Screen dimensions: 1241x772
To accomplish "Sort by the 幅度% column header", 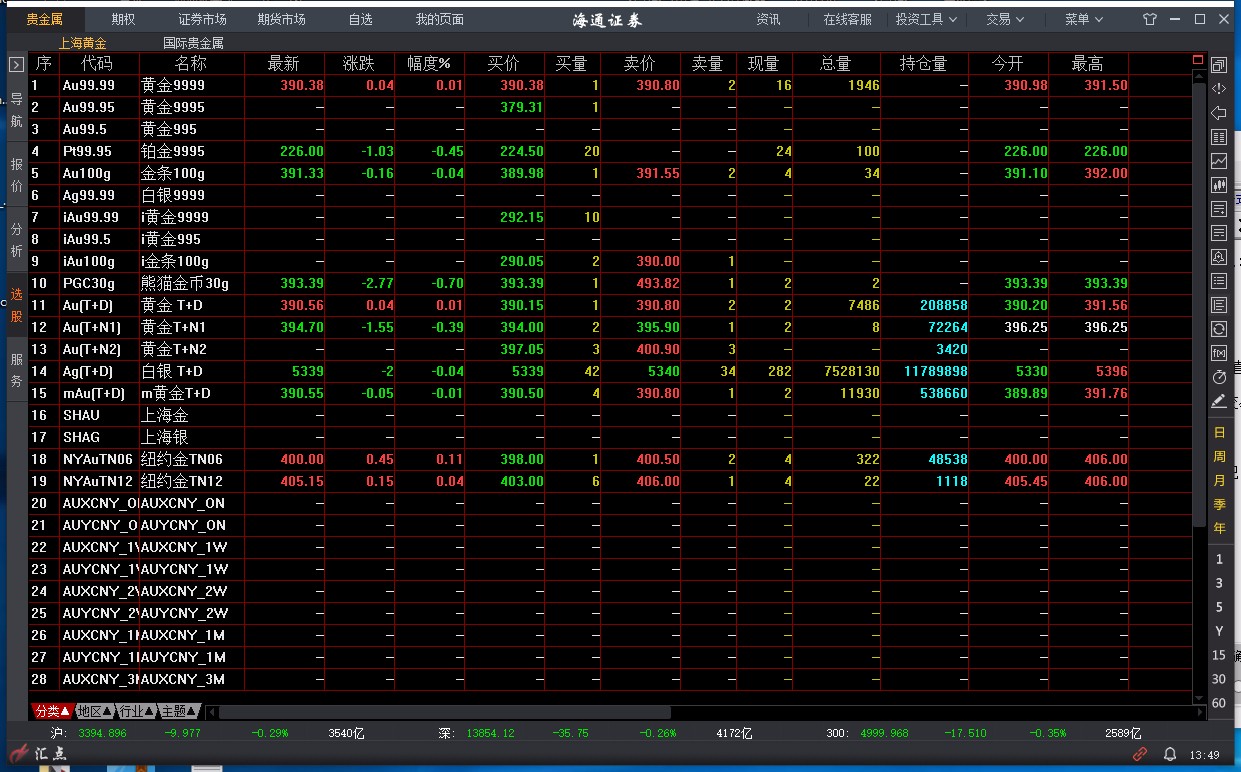I will 429,64.
